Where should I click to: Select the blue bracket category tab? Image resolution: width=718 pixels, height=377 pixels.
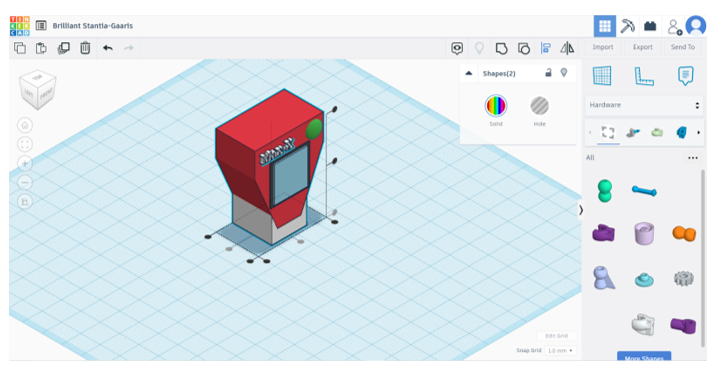633,133
